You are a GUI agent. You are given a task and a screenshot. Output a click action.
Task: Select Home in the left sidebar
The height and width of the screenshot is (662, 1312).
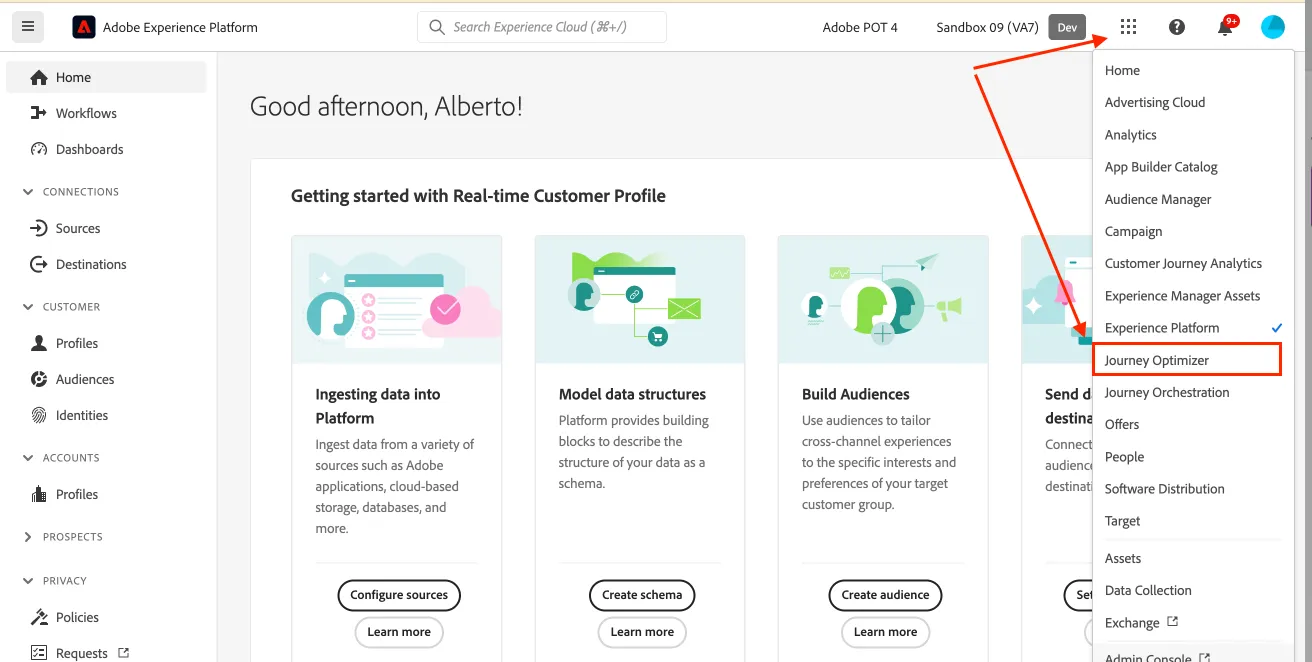(106, 77)
